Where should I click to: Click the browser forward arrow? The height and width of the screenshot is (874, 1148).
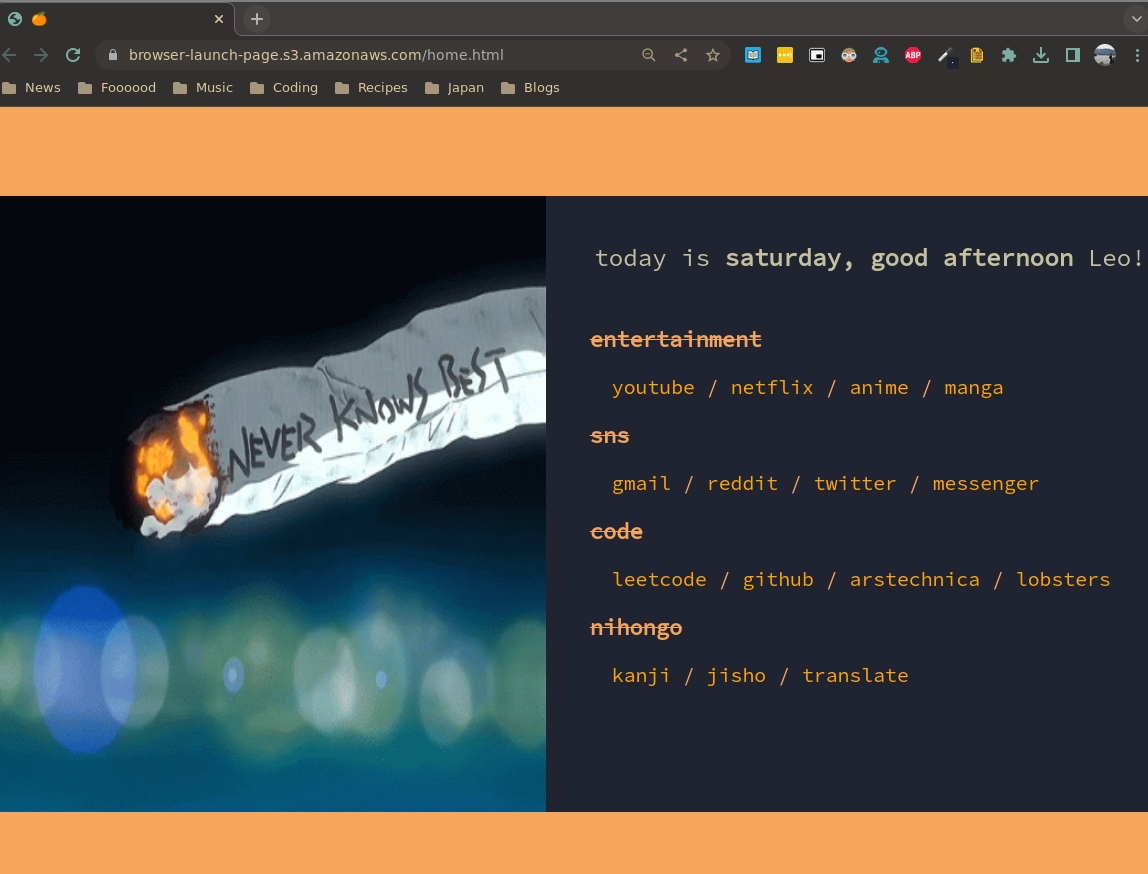click(x=41, y=55)
